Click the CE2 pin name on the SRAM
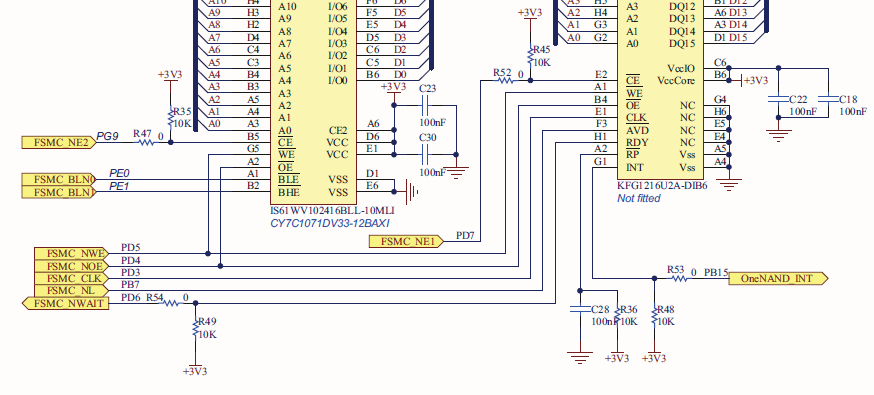Screen dimensions: 874x395 338,130
